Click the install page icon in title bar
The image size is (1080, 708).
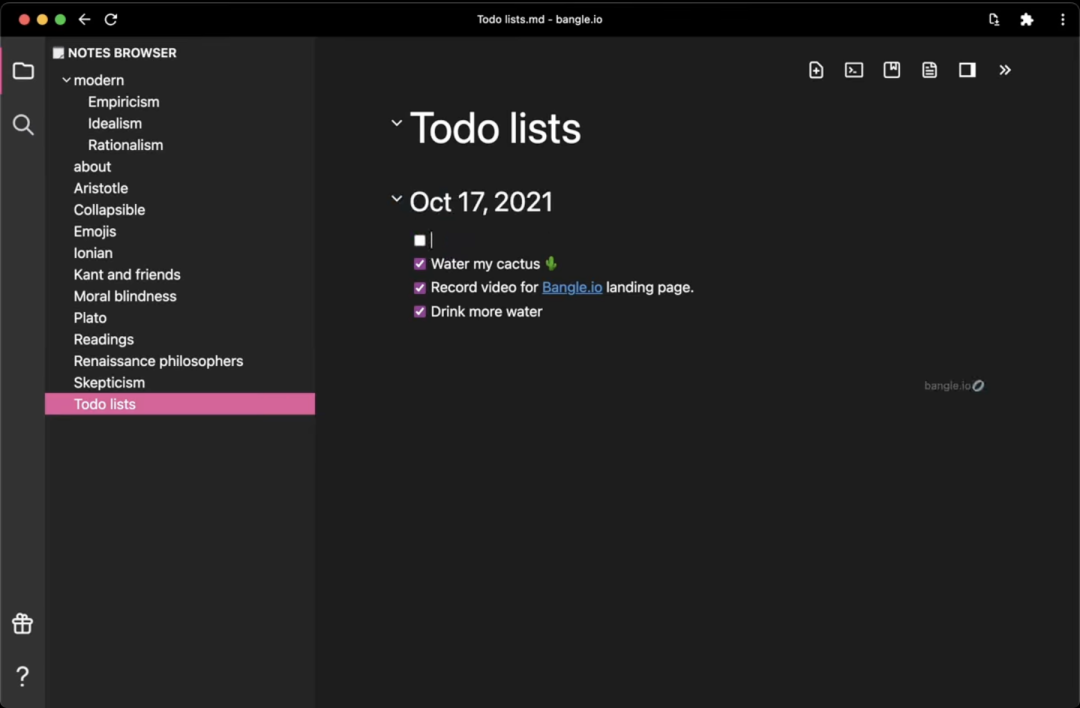click(993, 19)
